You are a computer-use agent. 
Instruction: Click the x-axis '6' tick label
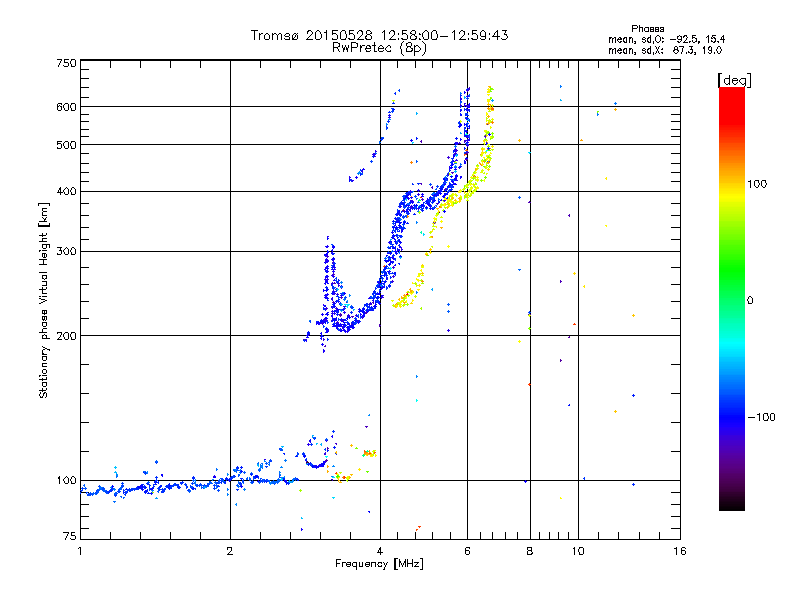tap(467, 551)
